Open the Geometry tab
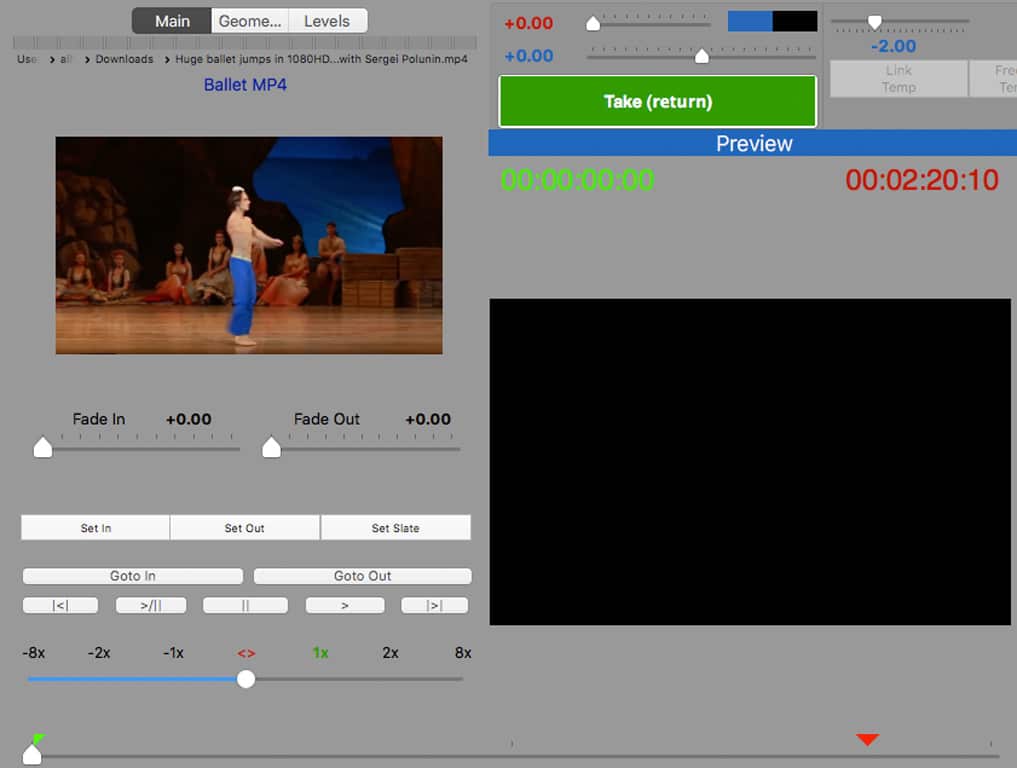This screenshot has height=768, width=1017. click(x=250, y=21)
